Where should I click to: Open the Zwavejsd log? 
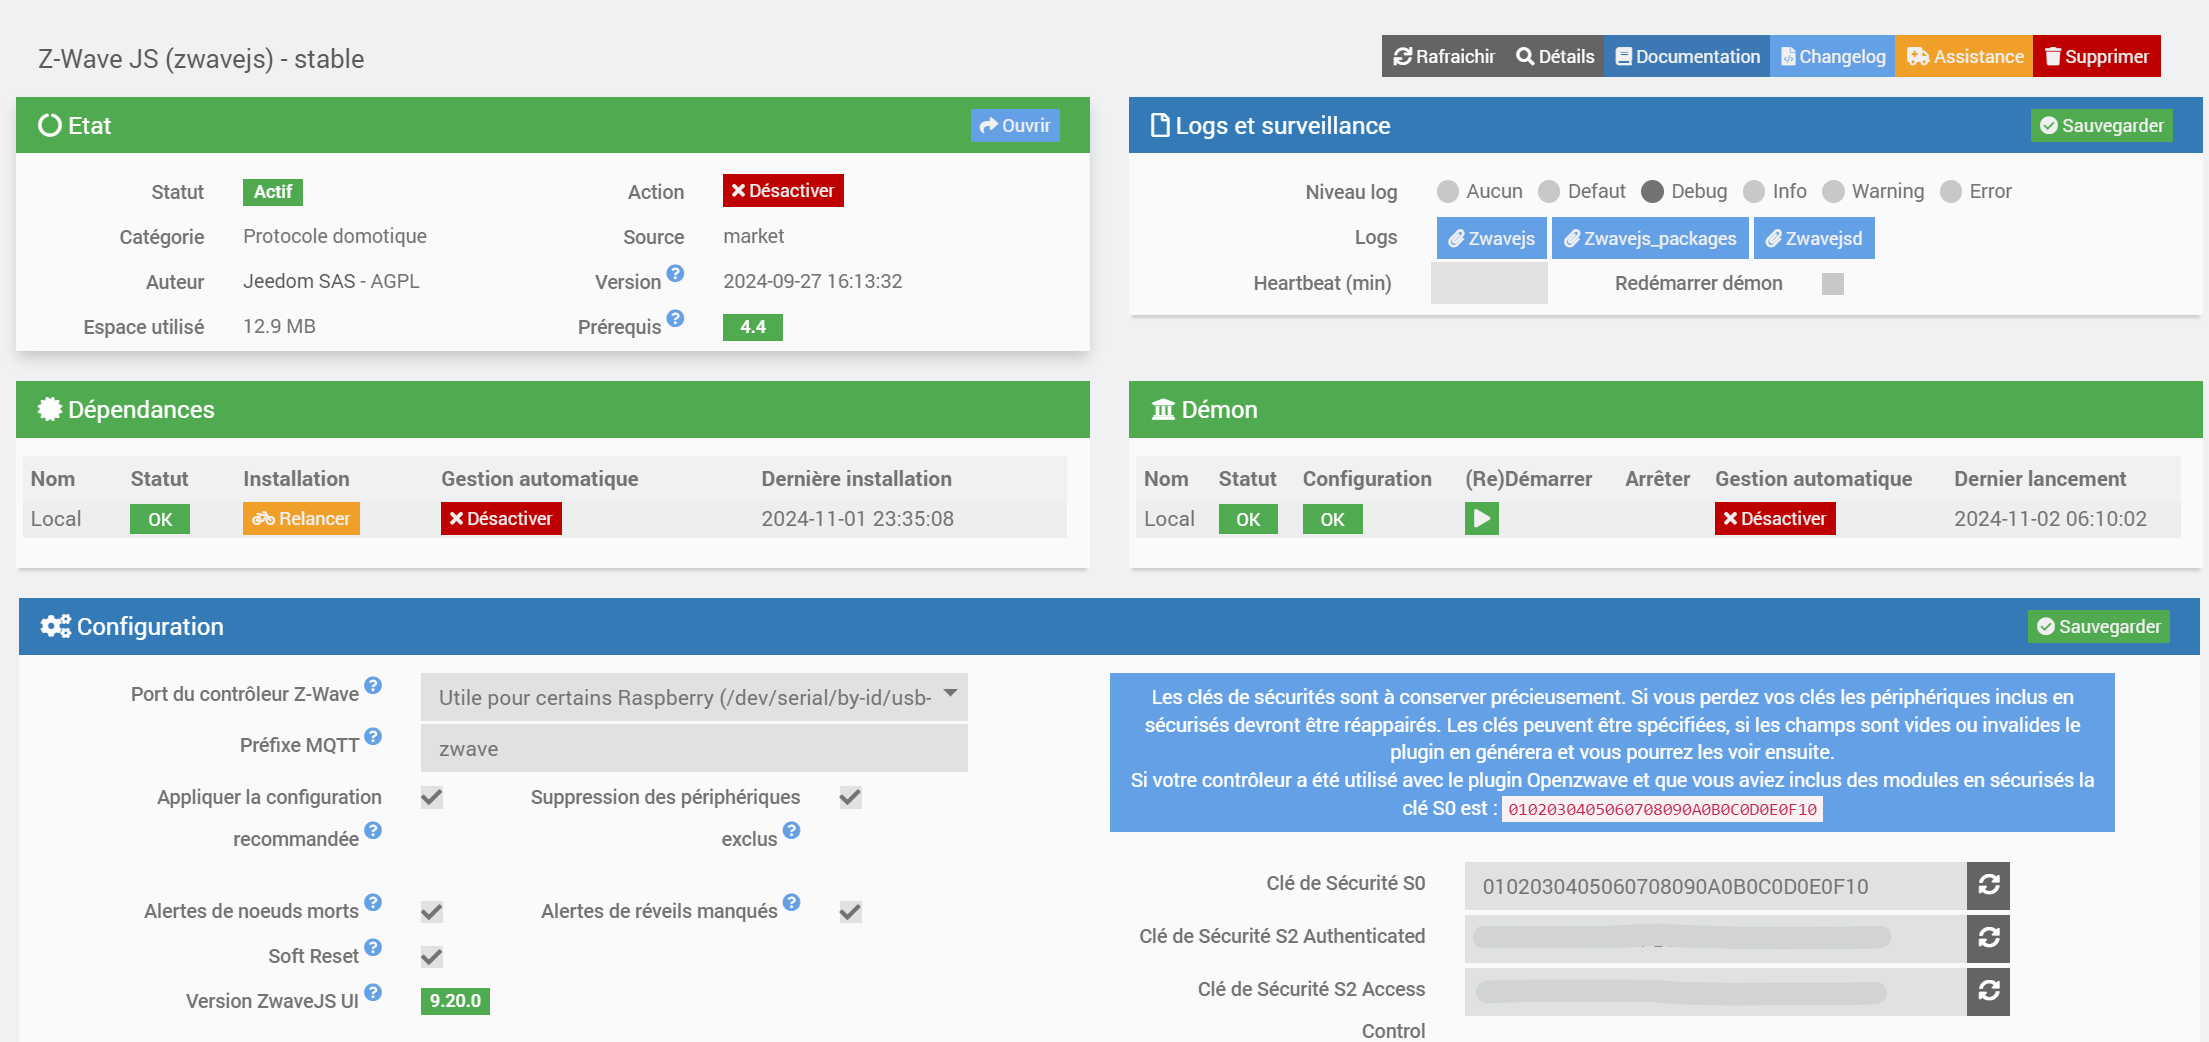(1814, 238)
